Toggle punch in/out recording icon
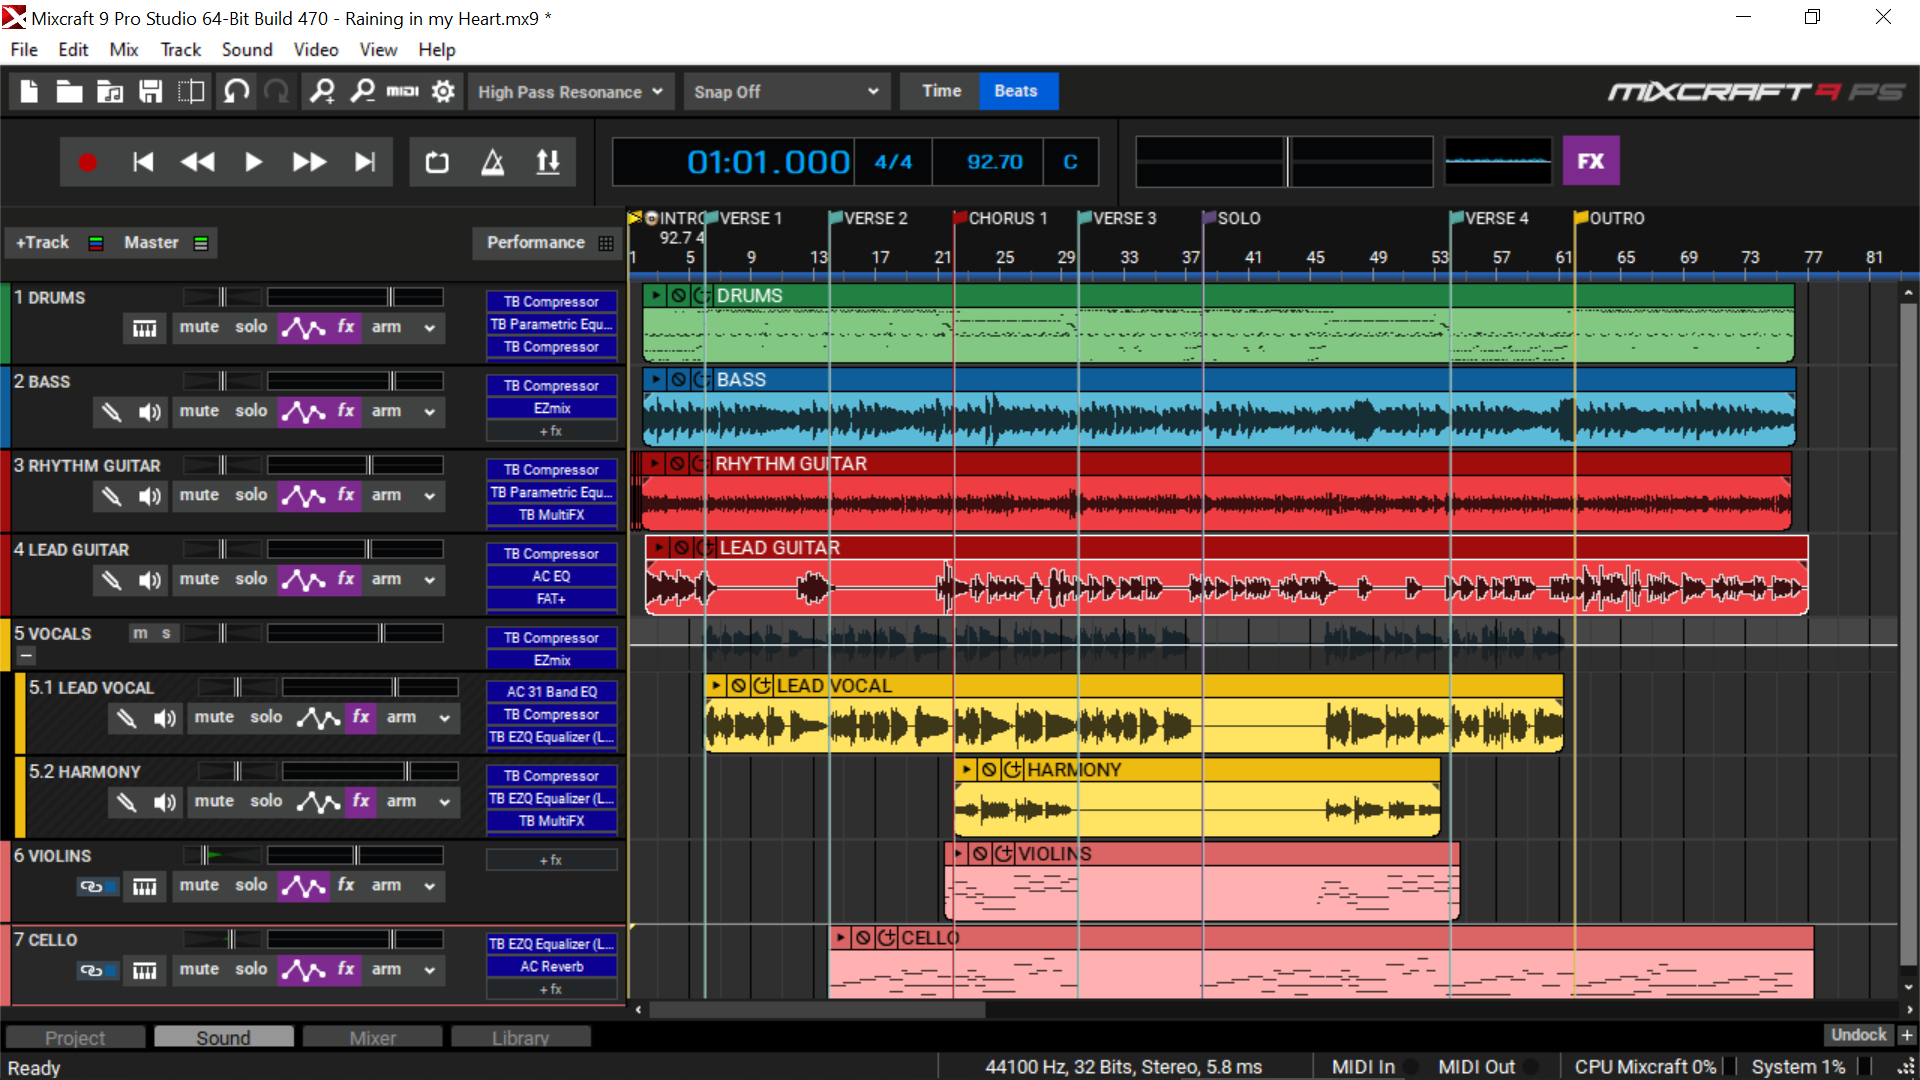Screen dimensions: 1920x1080 coord(548,162)
